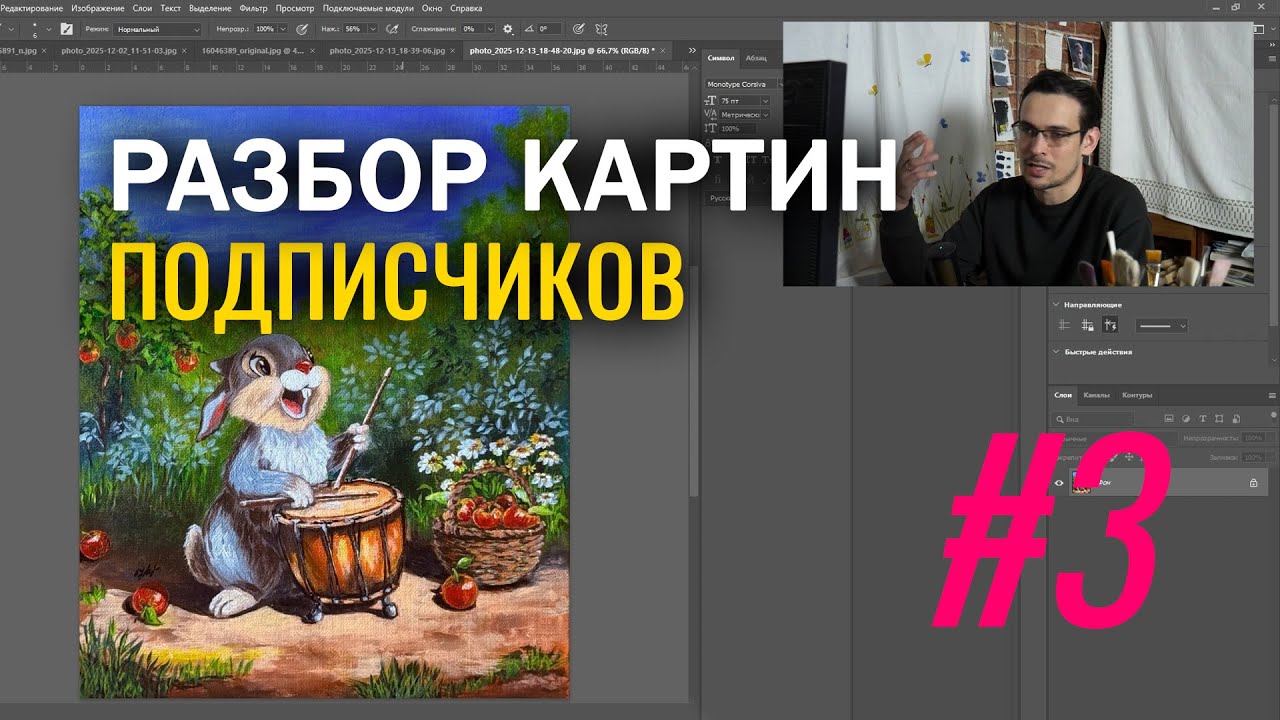Open the Подключаемые модули menu
The width and height of the screenshot is (1280, 720).
369,8
